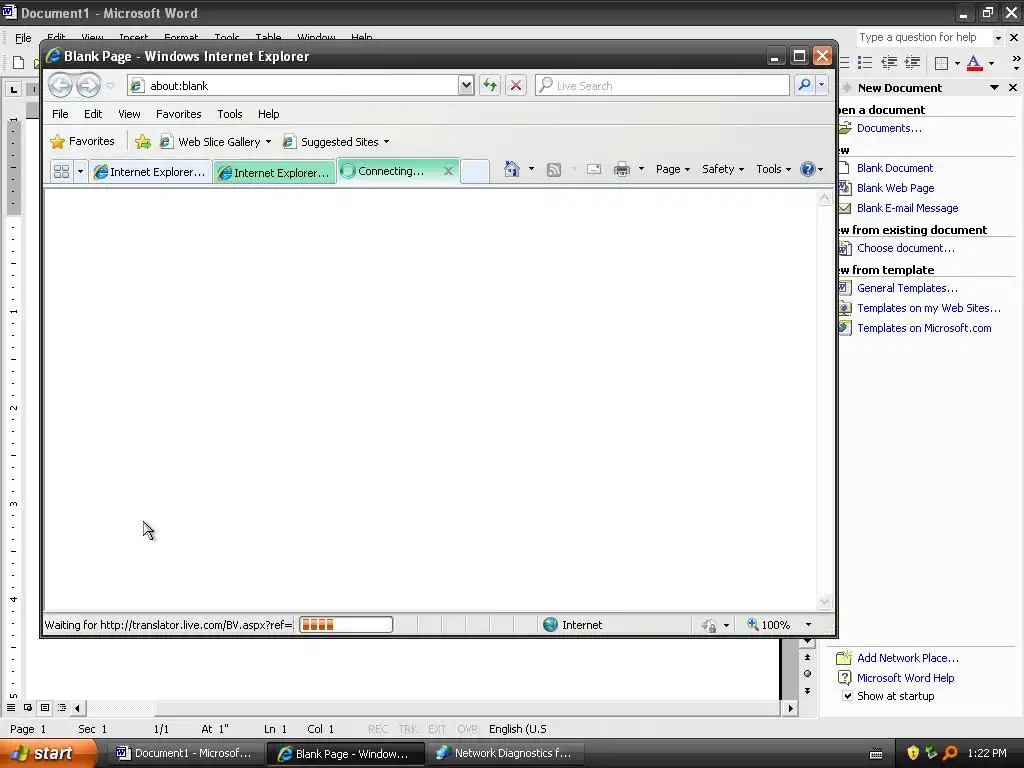The width and height of the screenshot is (1024, 768).
Task: Uncheck Show at startup checkbox
Action: click(847, 696)
